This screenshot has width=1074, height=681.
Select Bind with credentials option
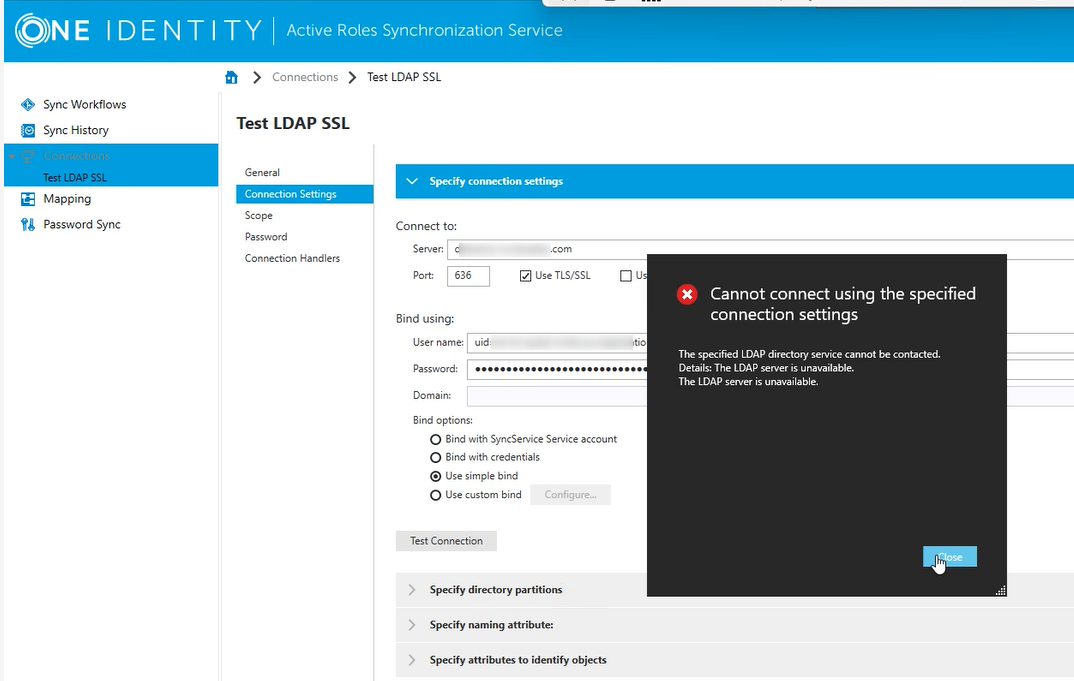[x=435, y=458]
